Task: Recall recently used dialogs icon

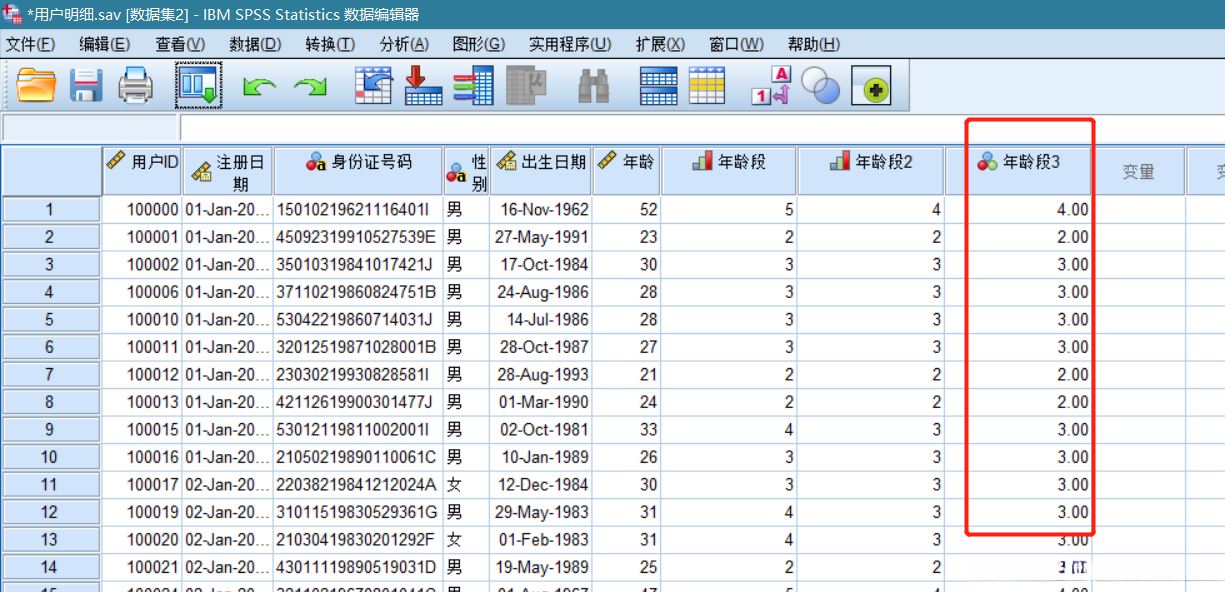Action: pyautogui.click(x=198, y=86)
